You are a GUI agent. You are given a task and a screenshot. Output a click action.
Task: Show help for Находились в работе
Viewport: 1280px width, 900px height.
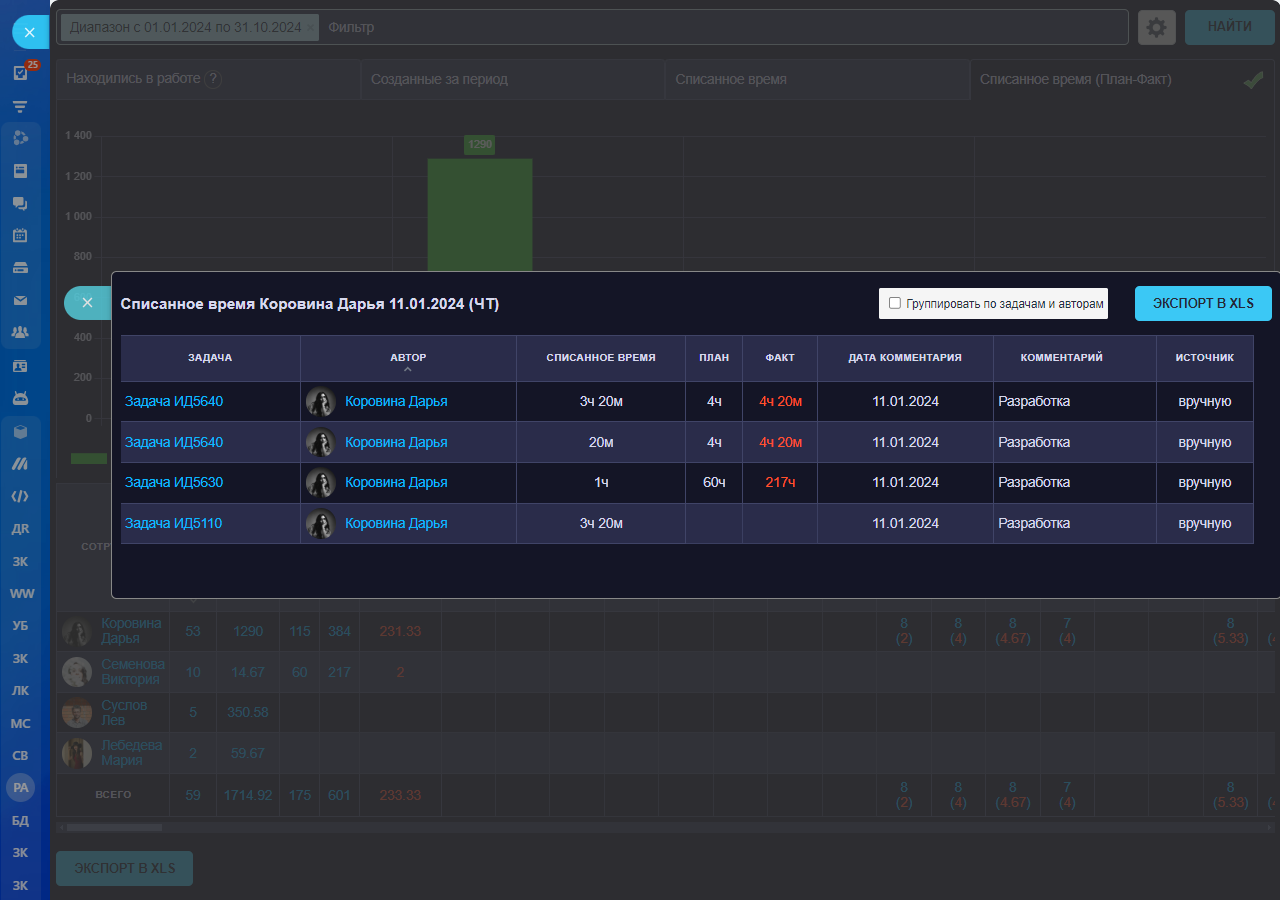tap(213, 79)
